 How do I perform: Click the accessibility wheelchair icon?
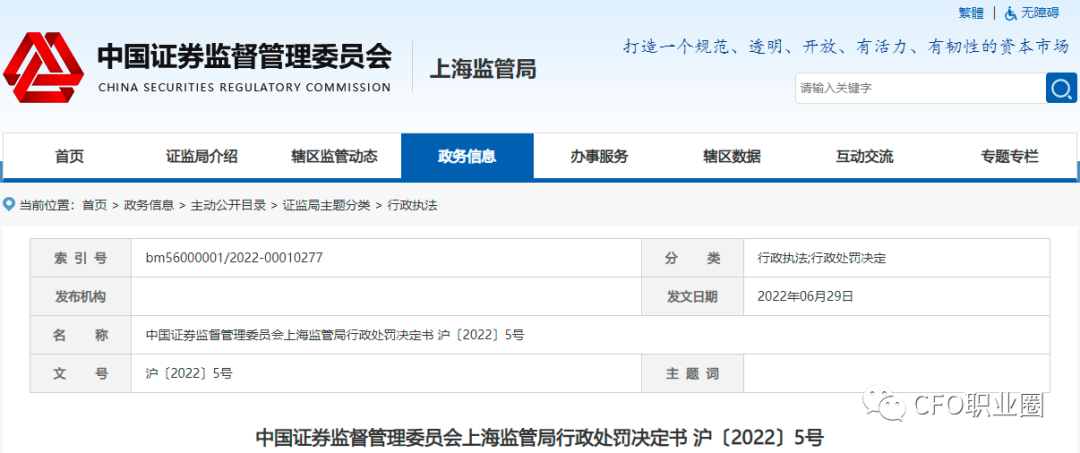click(1010, 13)
